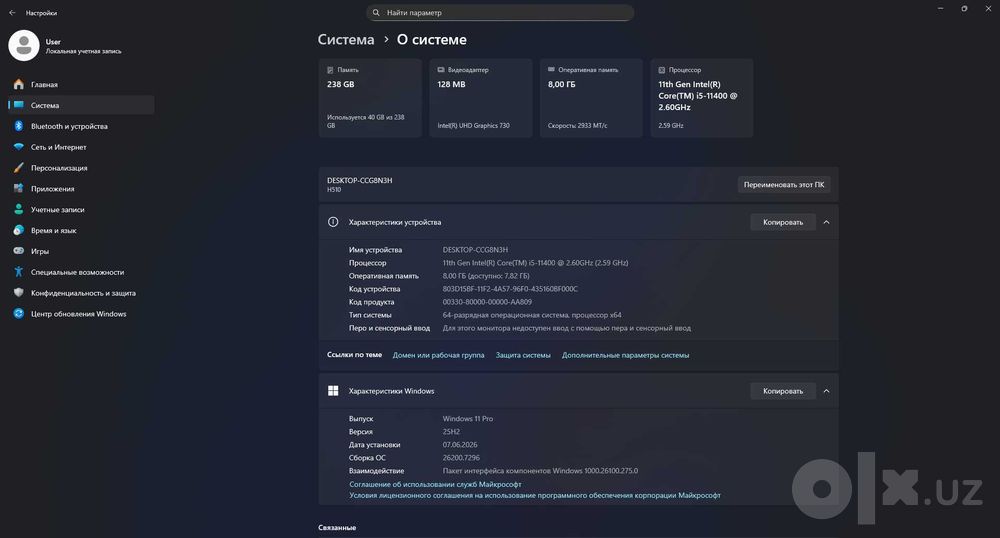Click the Windows Update icon in sidebar
The height and width of the screenshot is (538, 1000).
pos(18,314)
